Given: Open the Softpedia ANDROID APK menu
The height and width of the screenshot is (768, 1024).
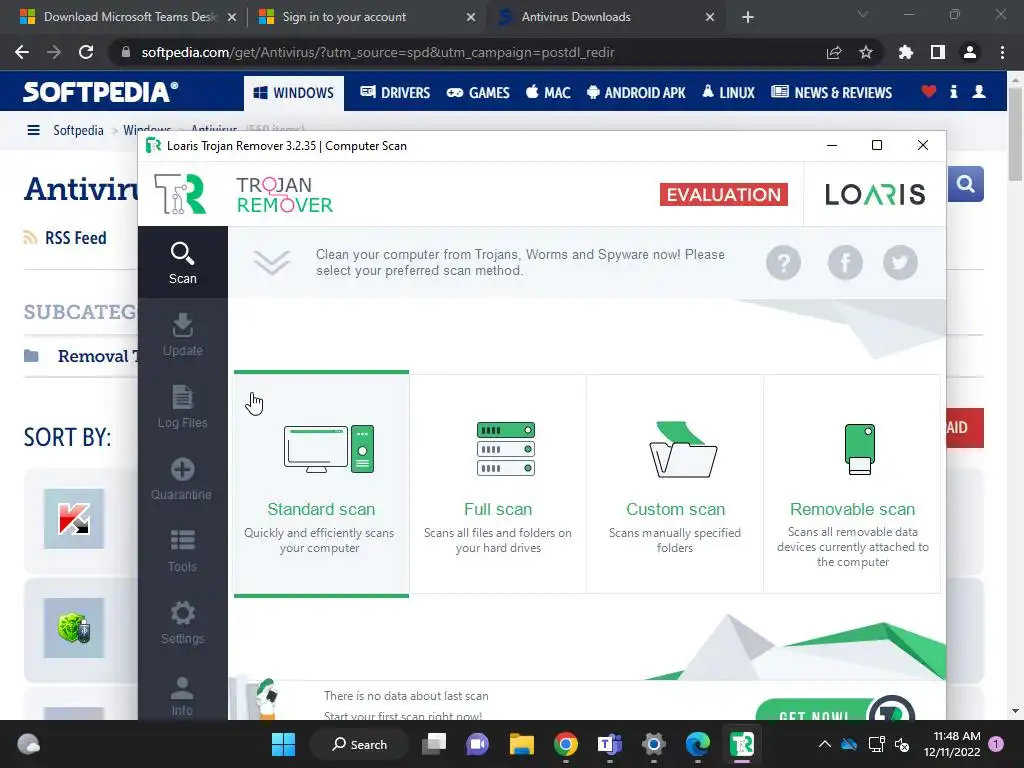Looking at the screenshot, I should [636, 93].
